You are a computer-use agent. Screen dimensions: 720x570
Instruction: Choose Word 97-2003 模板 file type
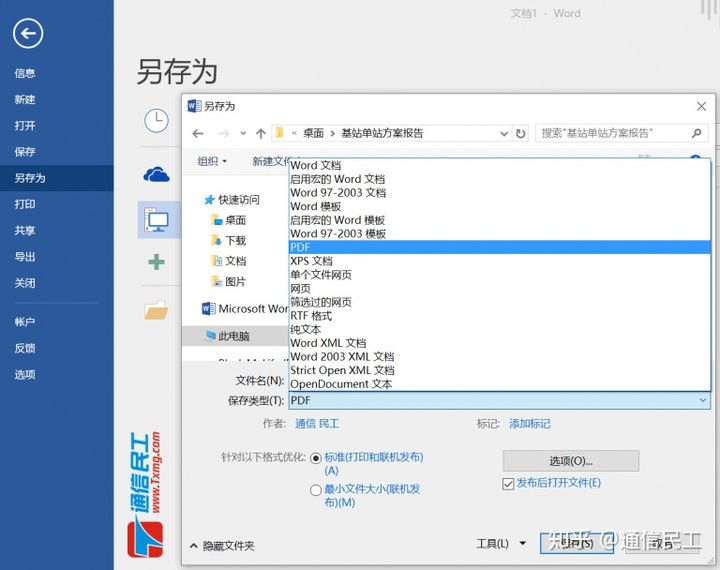tap(500, 234)
